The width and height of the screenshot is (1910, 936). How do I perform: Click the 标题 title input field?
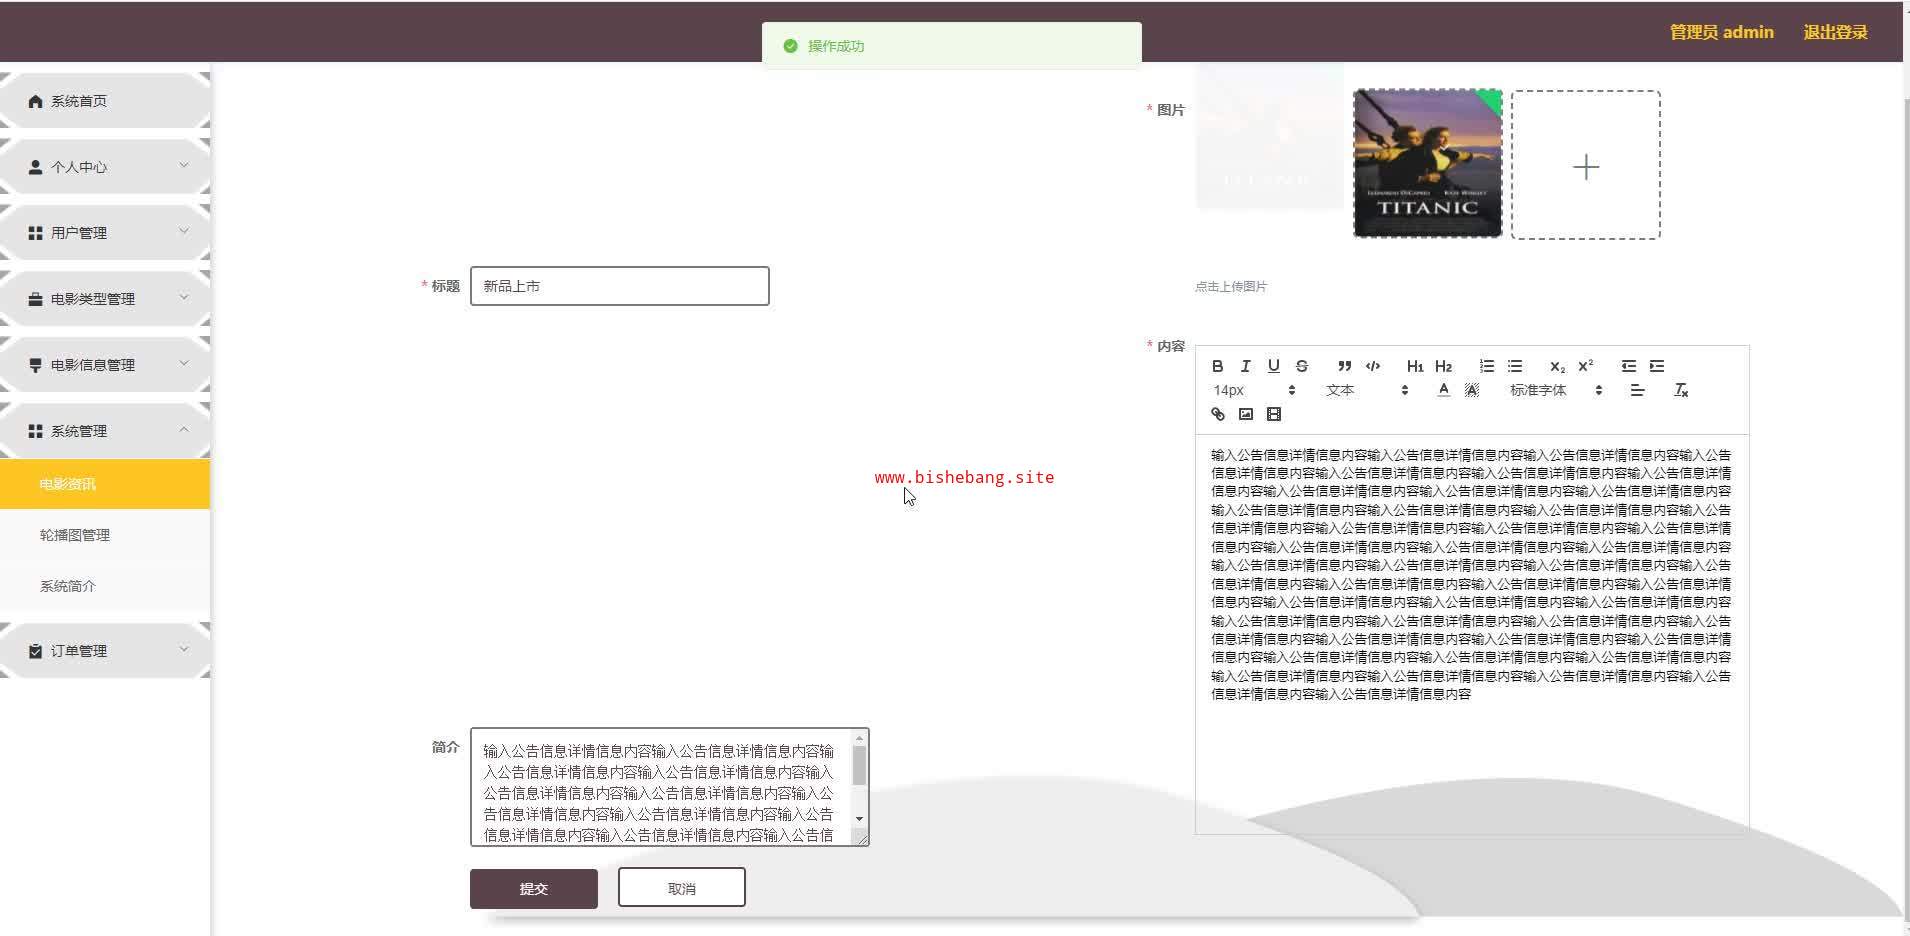620,286
